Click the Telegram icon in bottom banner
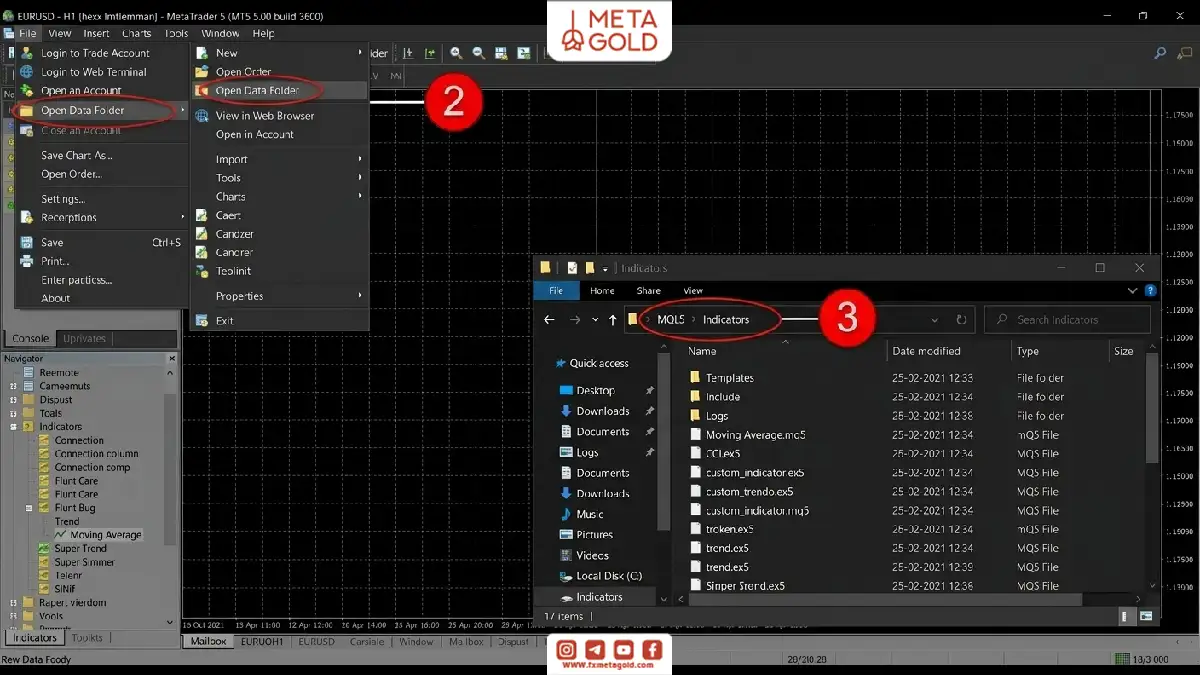 click(595, 650)
